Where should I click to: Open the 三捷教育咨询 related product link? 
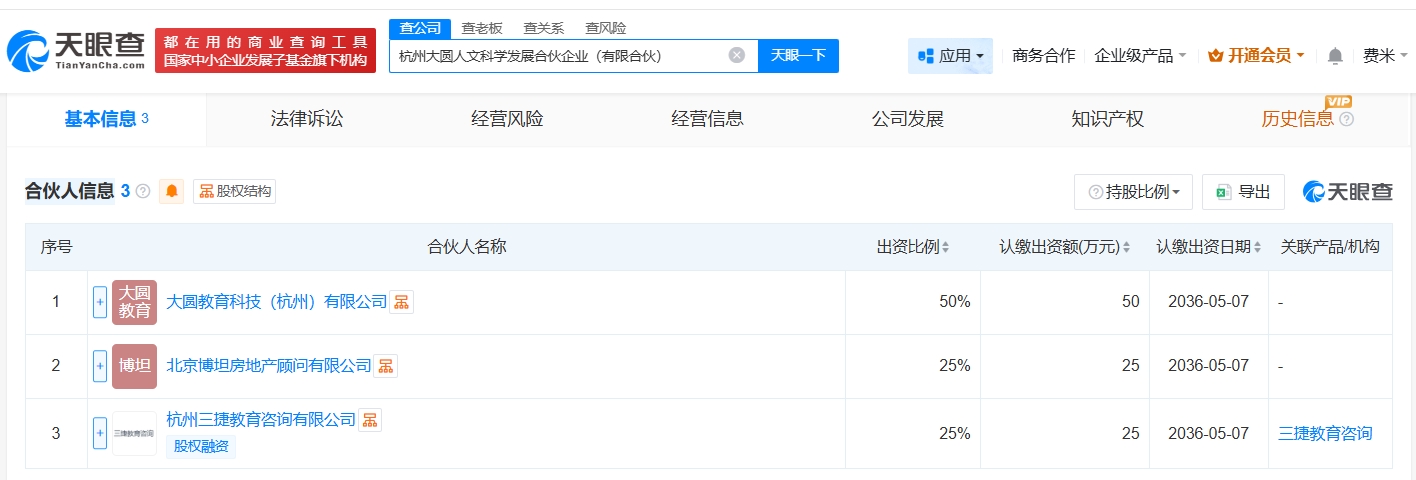[1325, 433]
